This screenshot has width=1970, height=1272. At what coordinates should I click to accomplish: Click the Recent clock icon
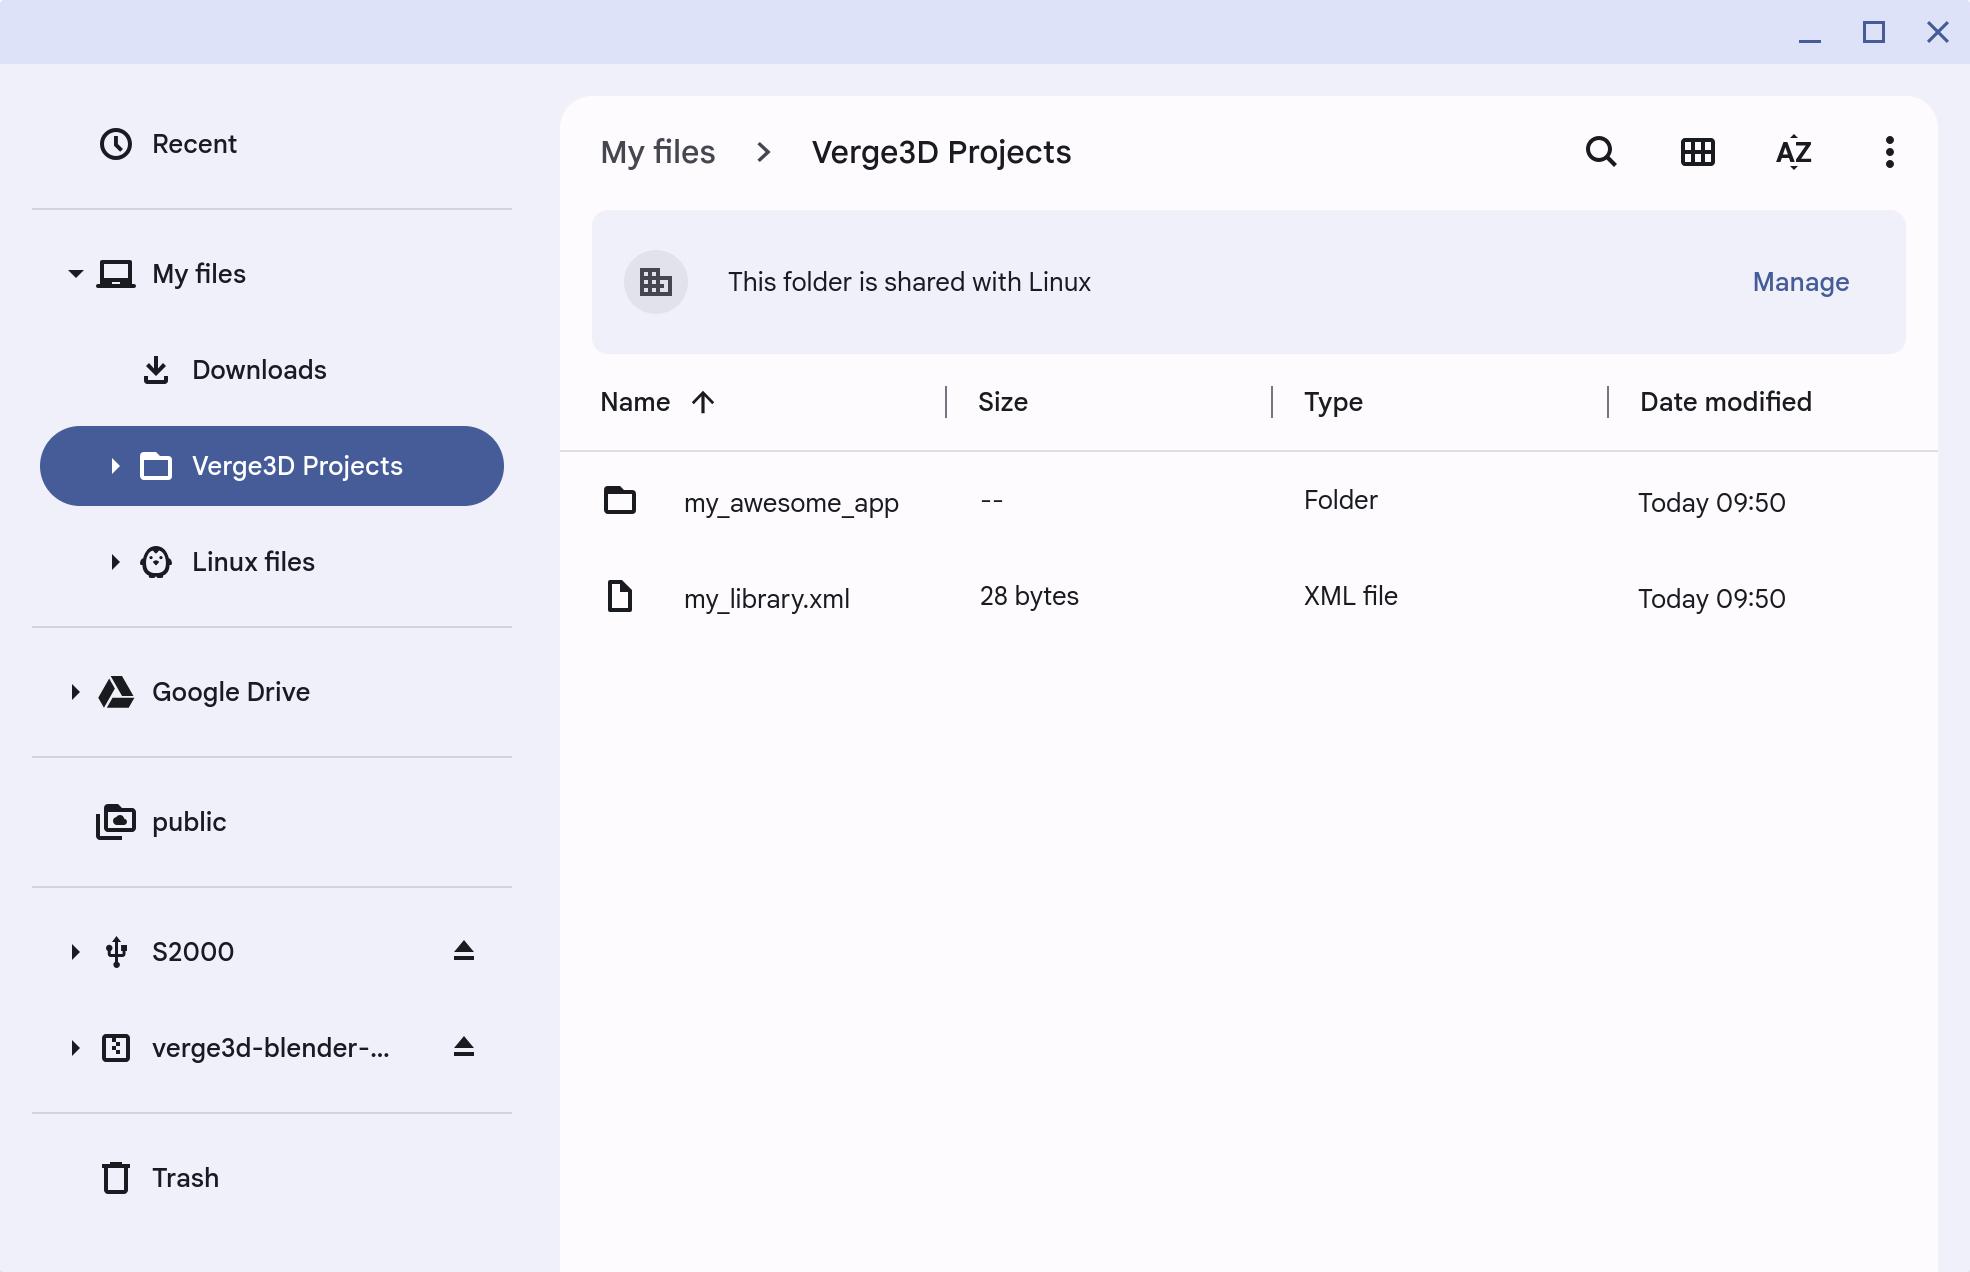116,144
